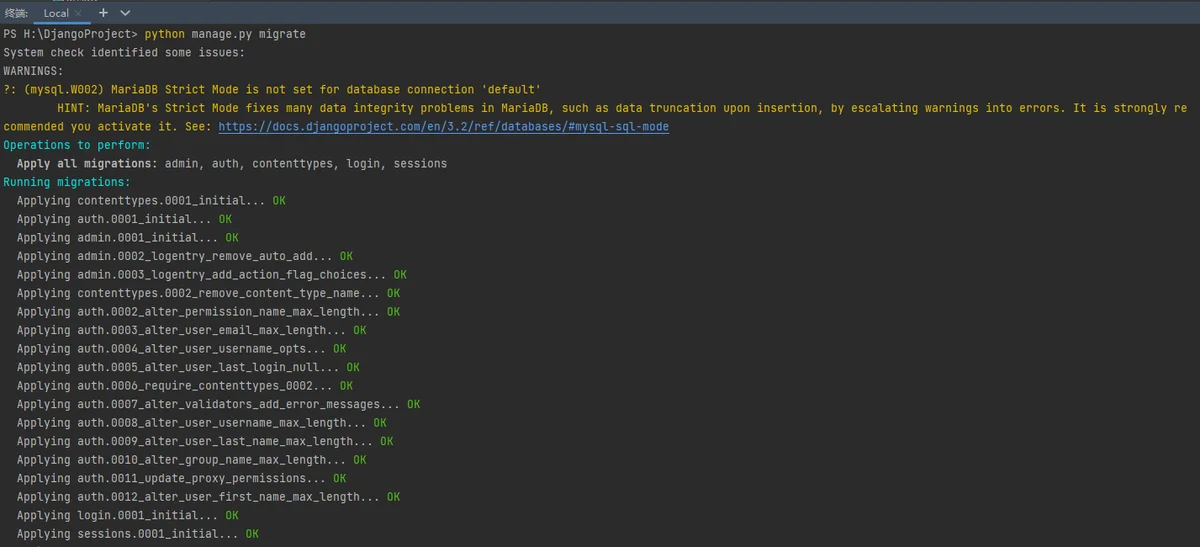Click the contenttypes.0001_initial migration line
1200x547 pixels.
[151, 200]
